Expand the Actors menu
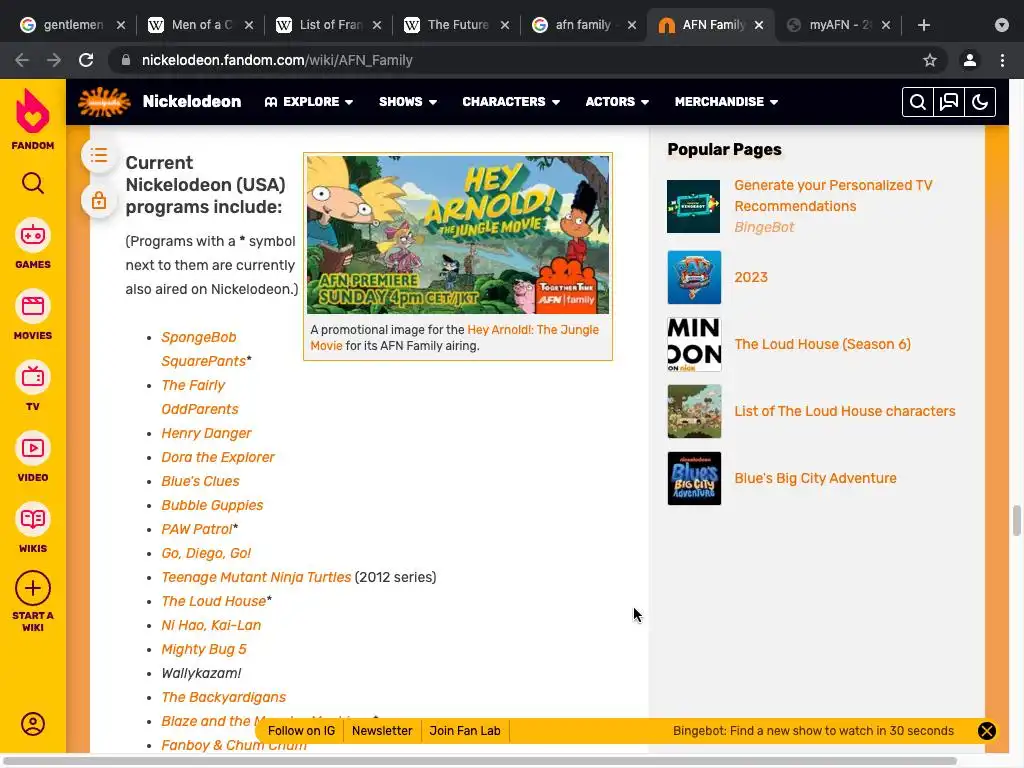Viewport: 1024px width, 768px height. (x=617, y=102)
